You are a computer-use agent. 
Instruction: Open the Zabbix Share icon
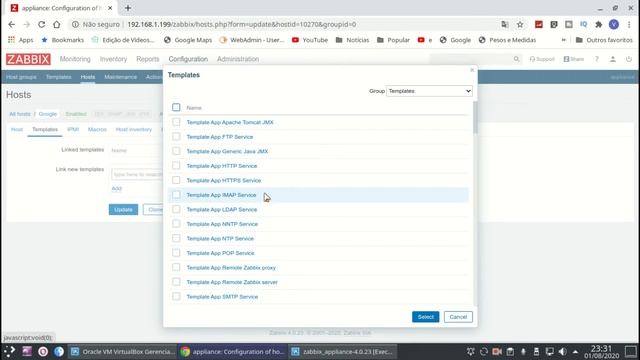574,59
